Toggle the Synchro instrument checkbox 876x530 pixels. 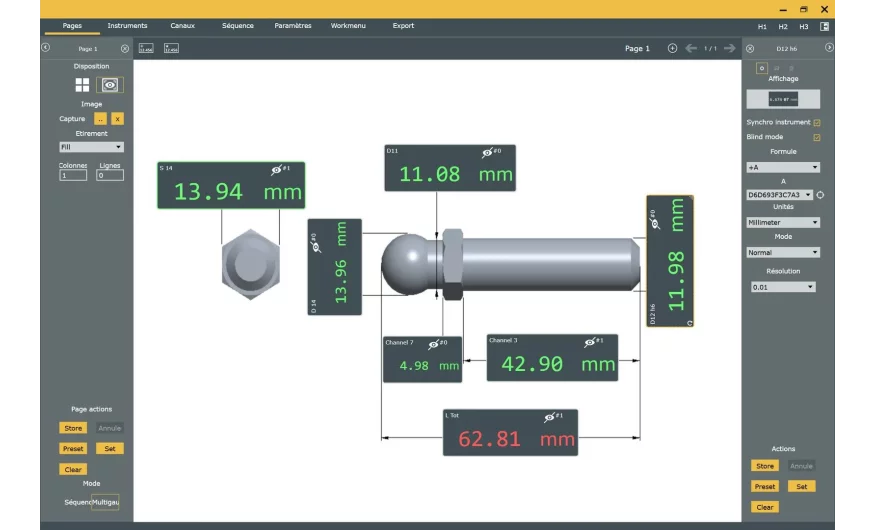coord(817,122)
